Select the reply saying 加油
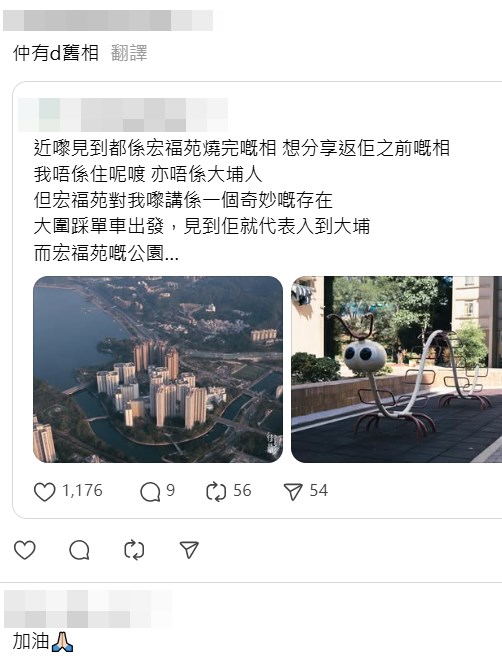Image resolution: width=502 pixels, height=670 pixels. [x=43, y=641]
